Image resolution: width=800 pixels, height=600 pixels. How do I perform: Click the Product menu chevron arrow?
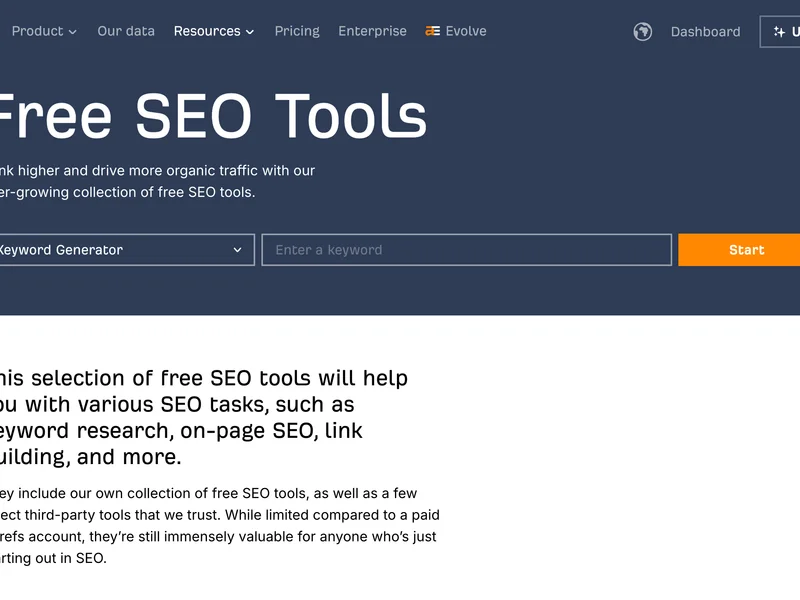click(x=72, y=32)
